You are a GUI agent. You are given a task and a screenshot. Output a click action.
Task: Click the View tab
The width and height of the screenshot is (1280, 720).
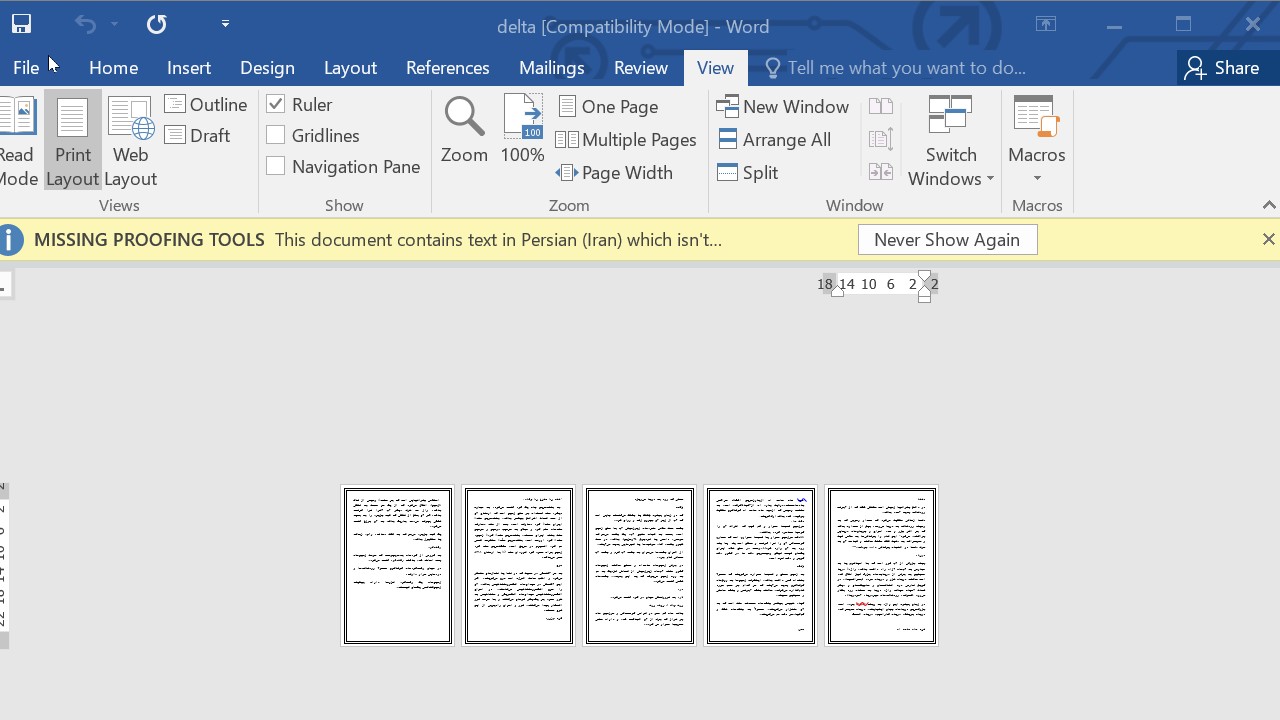(715, 68)
